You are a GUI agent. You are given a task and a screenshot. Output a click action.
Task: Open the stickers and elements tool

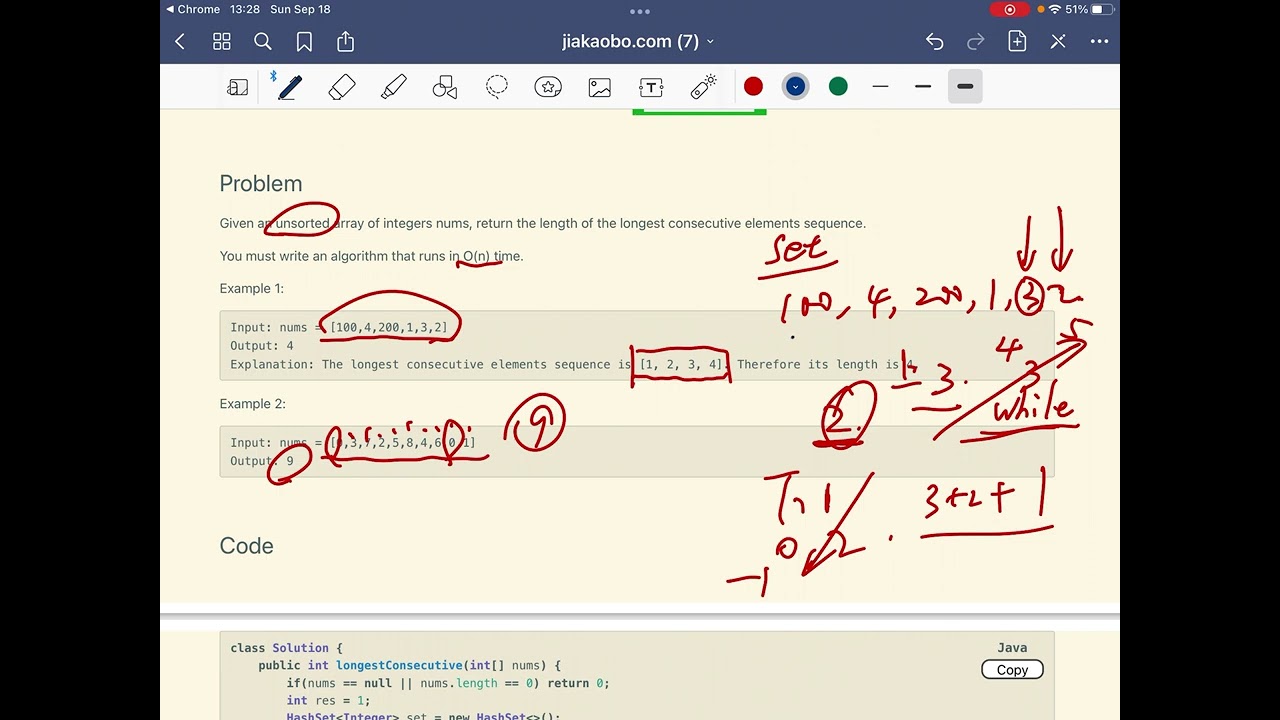[548, 88]
